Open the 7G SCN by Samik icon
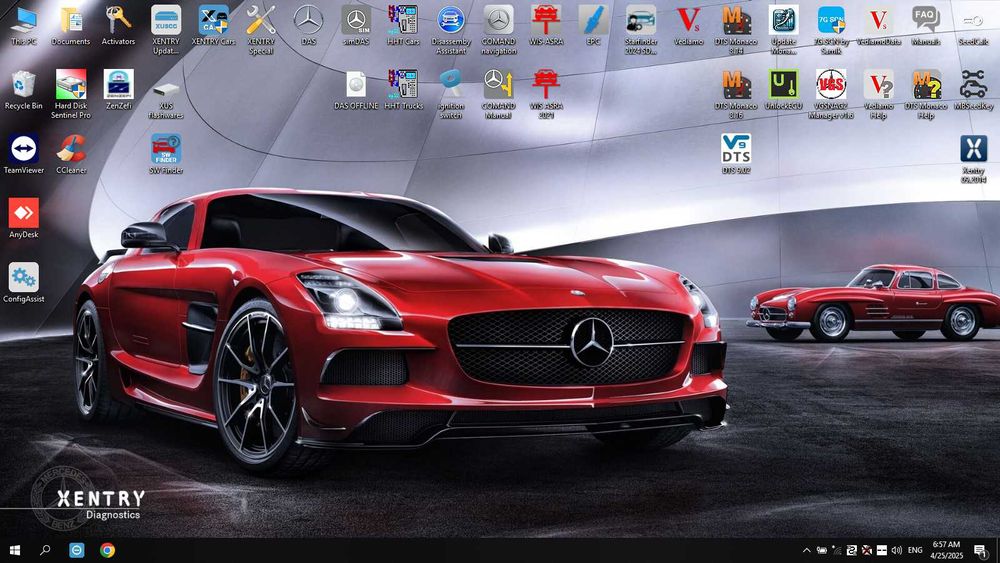Viewport: 1000px width, 563px height. click(x=831, y=29)
